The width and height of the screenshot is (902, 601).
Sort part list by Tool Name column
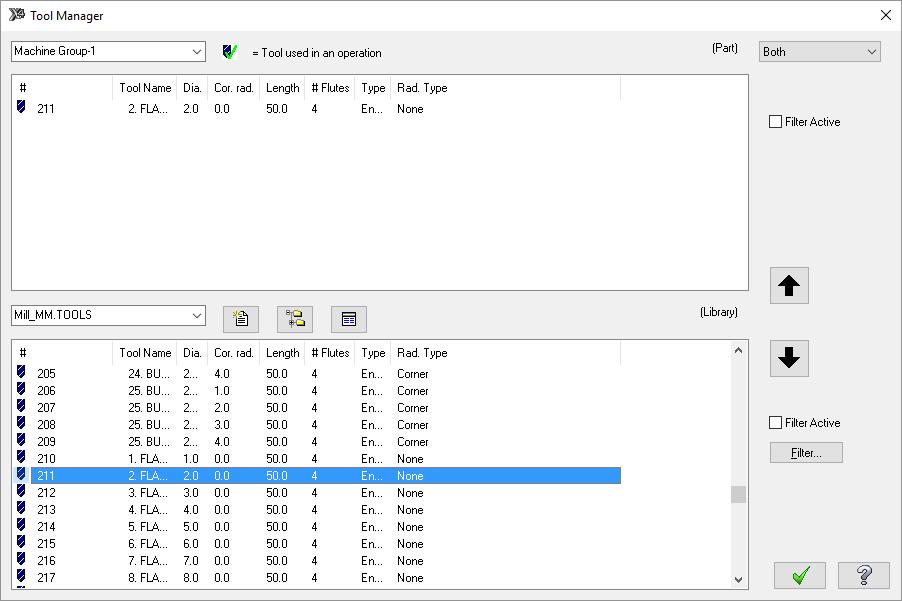pos(145,88)
